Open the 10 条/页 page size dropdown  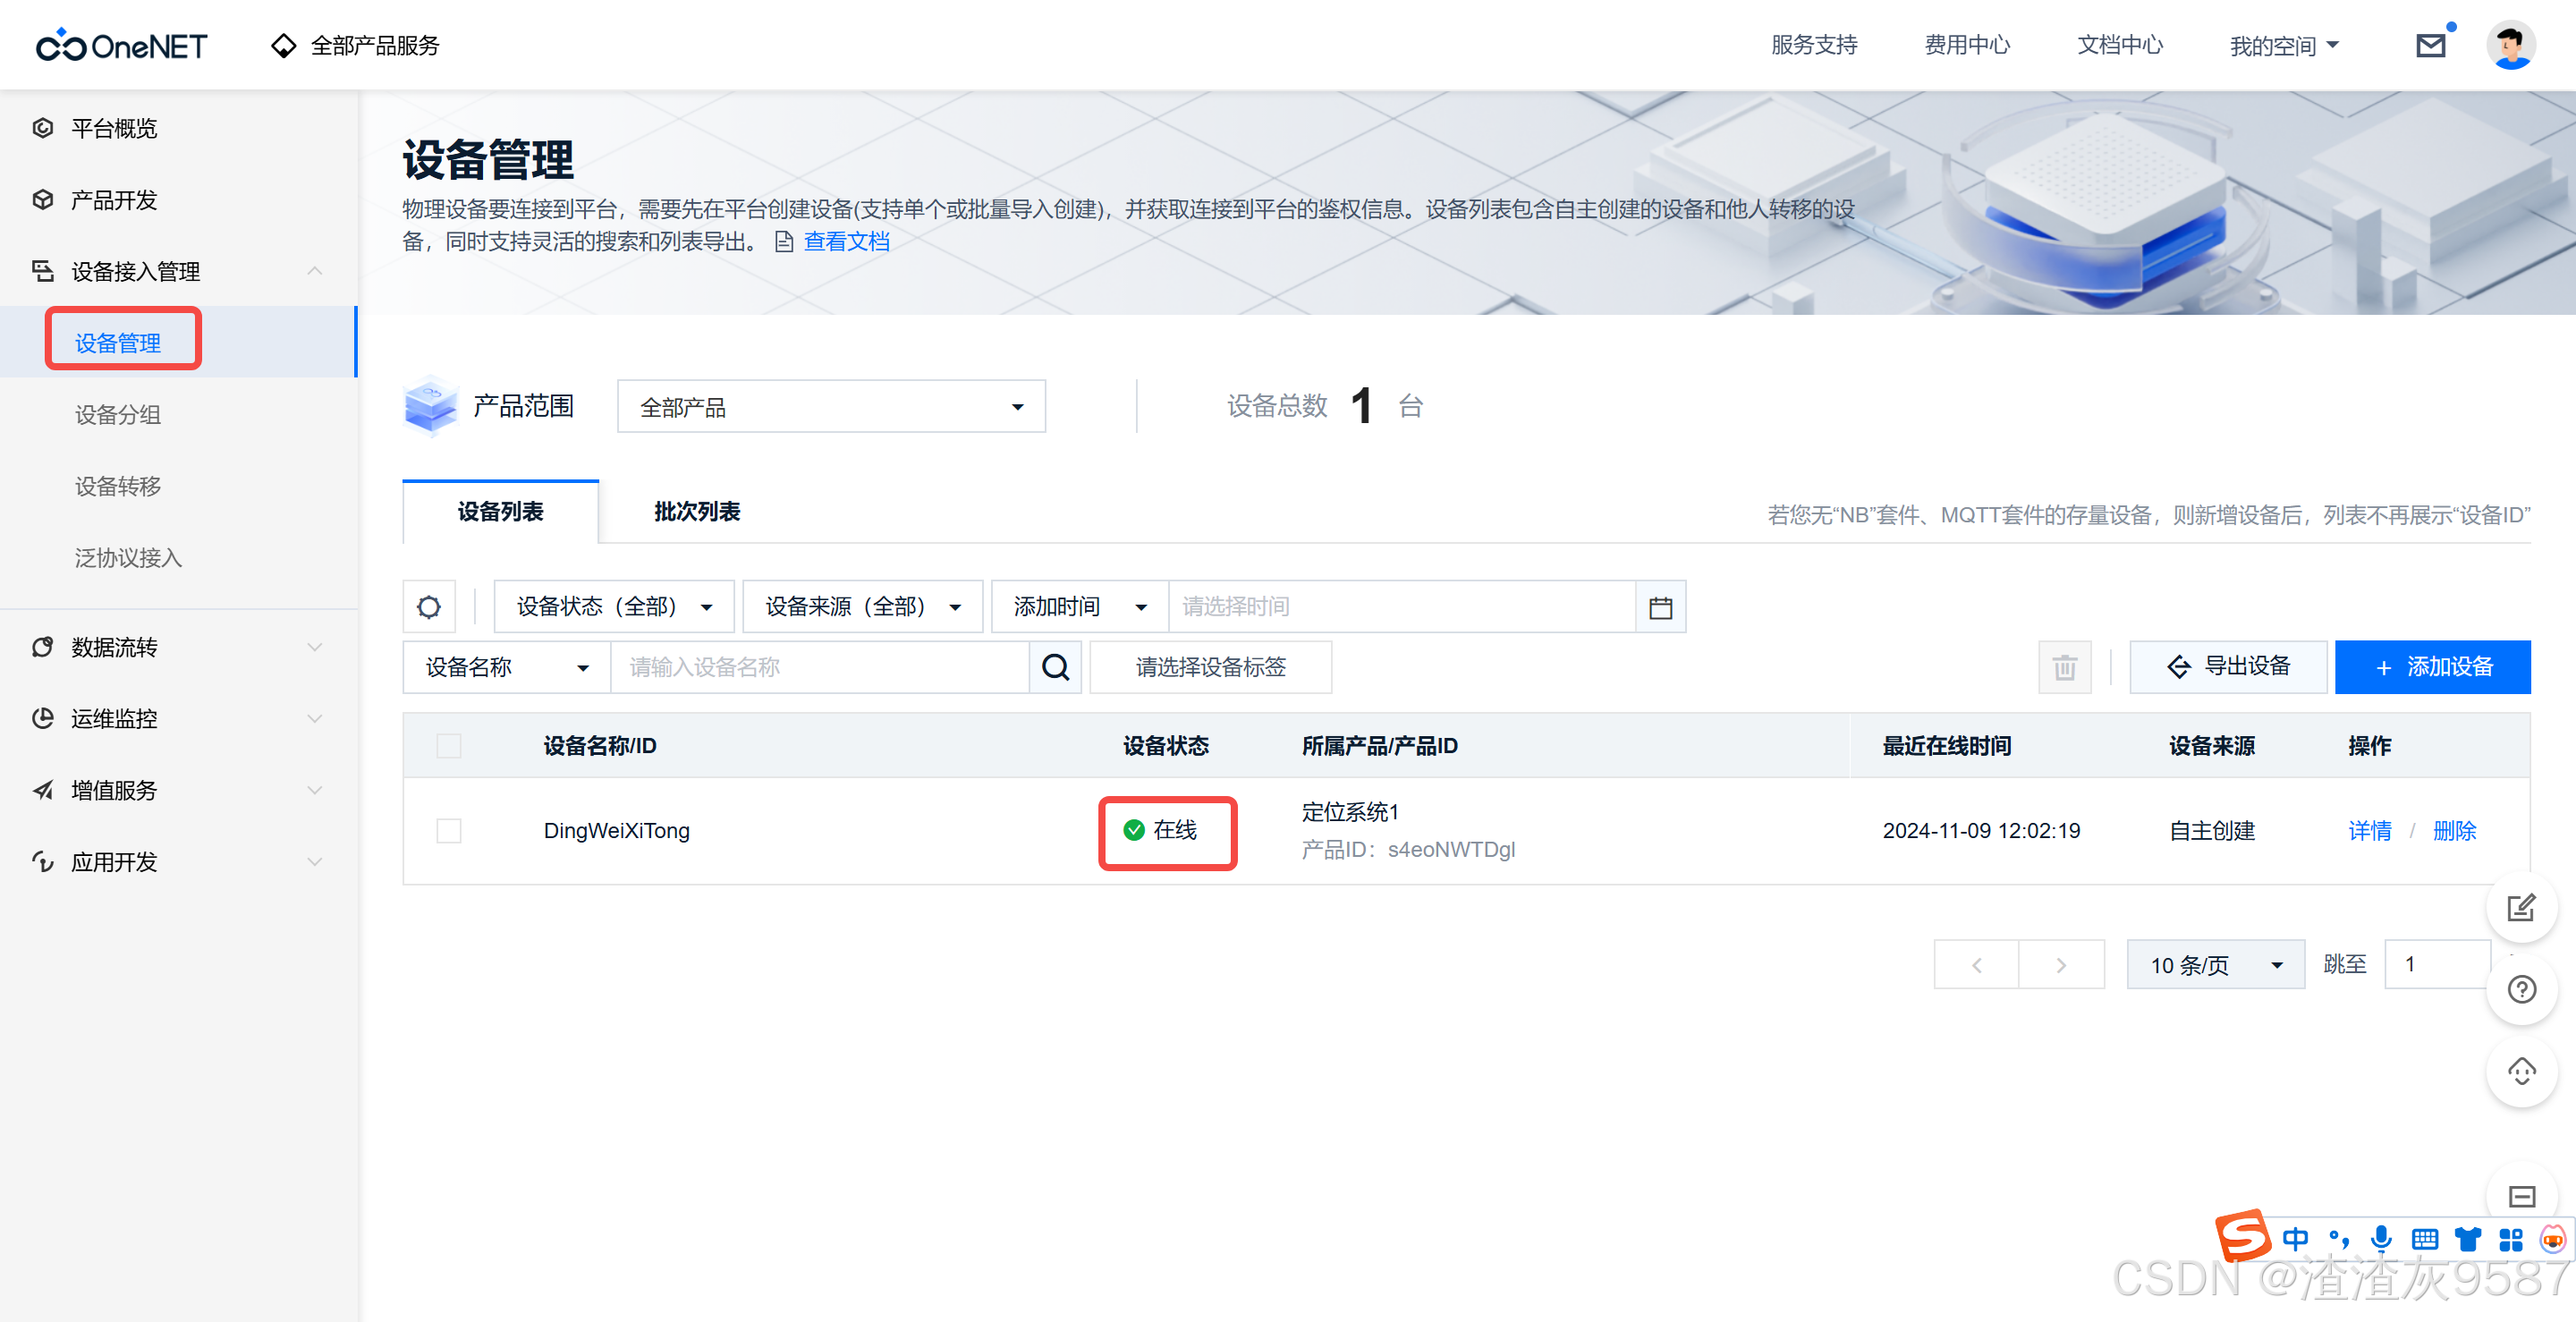2215,965
